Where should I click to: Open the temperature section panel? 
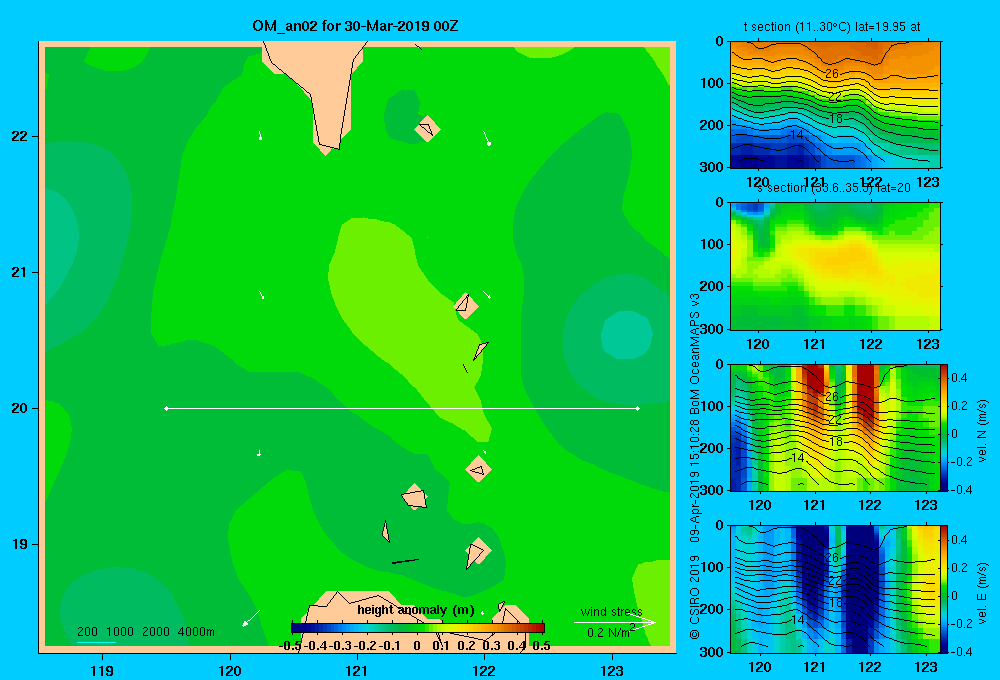(x=835, y=105)
